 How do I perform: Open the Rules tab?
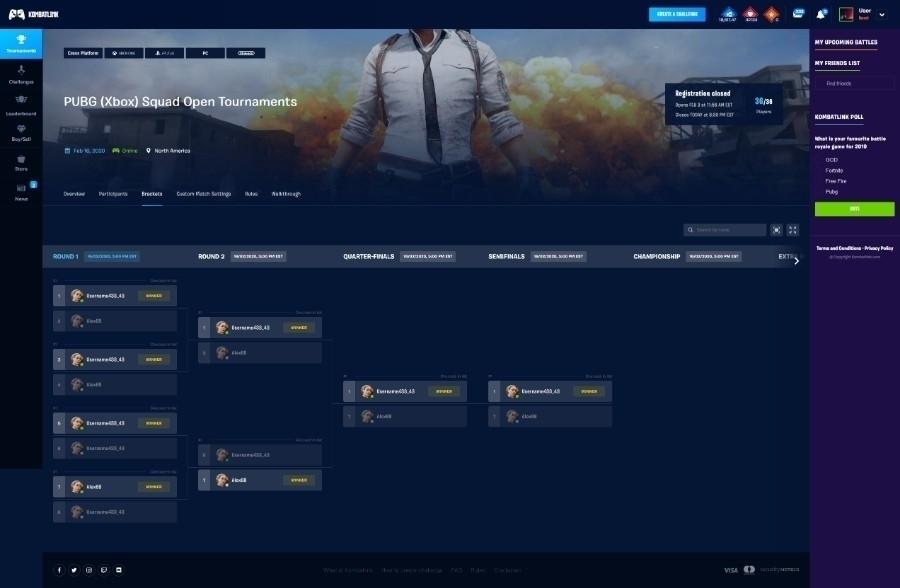tap(251, 194)
